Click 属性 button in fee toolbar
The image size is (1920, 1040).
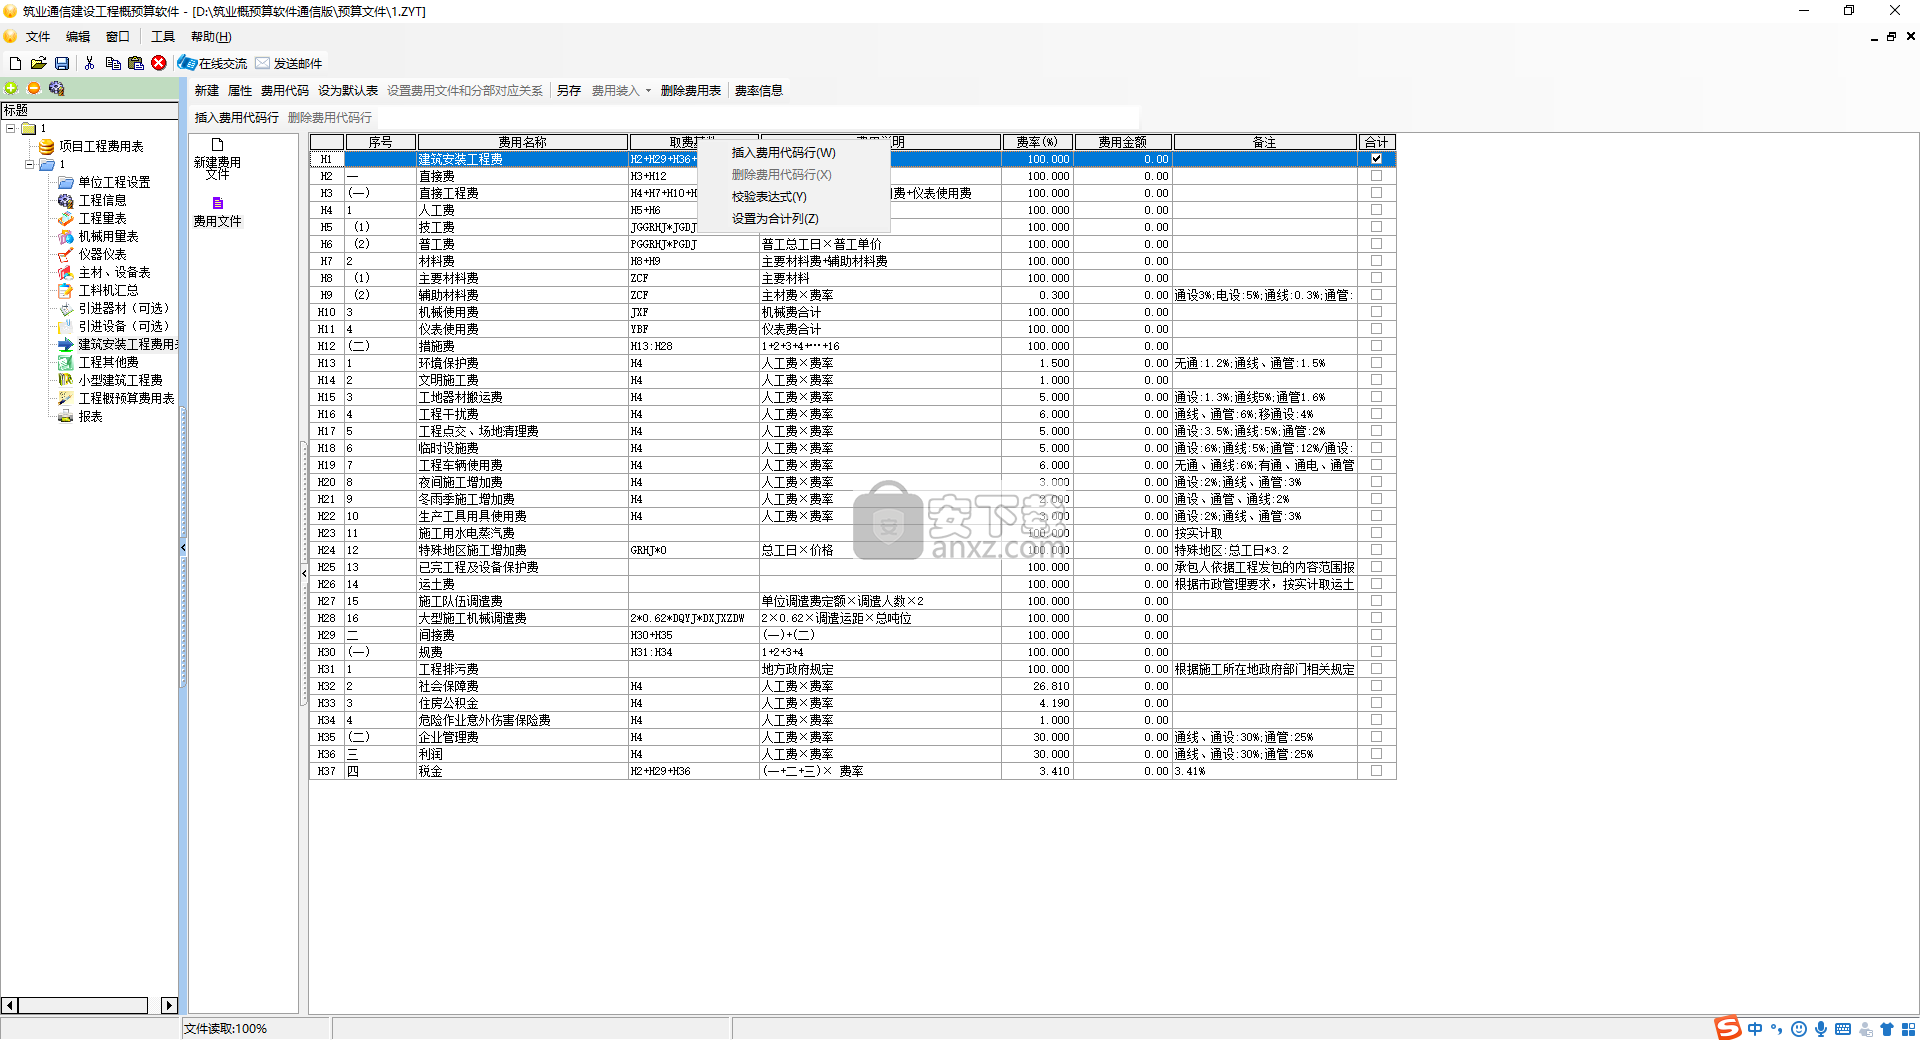(x=240, y=91)
